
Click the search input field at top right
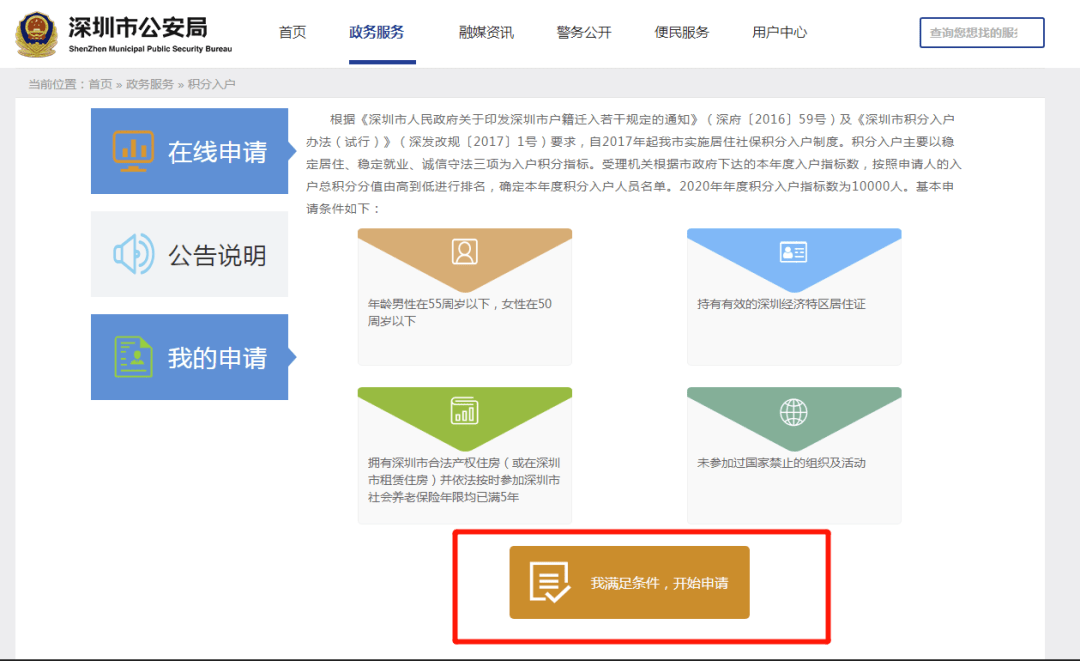point(981,31)
